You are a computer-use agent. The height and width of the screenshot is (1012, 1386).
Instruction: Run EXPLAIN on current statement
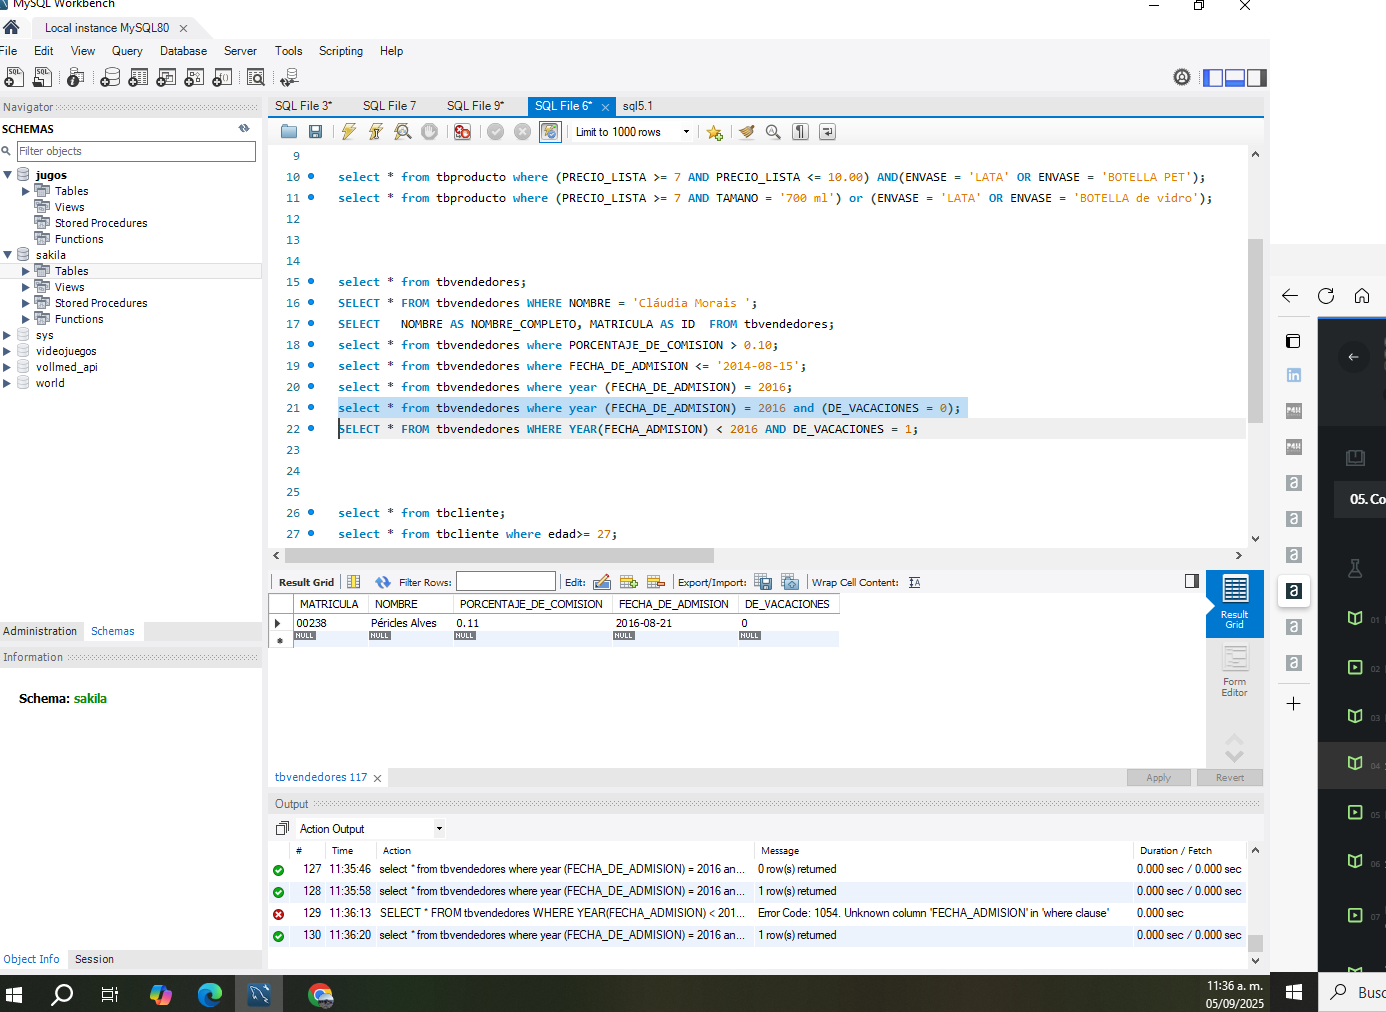tap(402, 132)
